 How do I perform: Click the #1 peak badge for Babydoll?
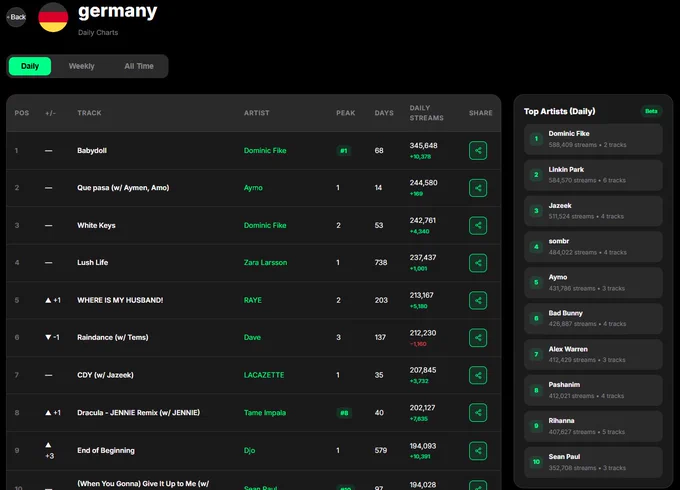[x=343, y=151]
